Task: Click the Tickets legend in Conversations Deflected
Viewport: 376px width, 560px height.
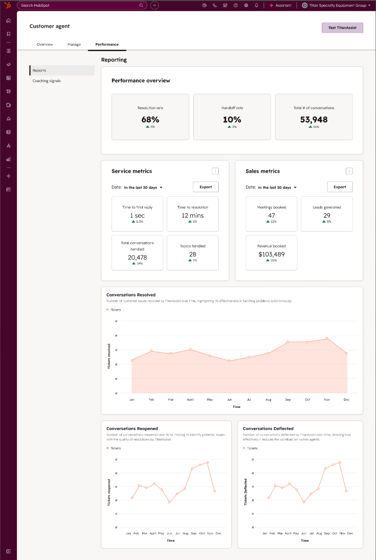Action: [250, 448]
